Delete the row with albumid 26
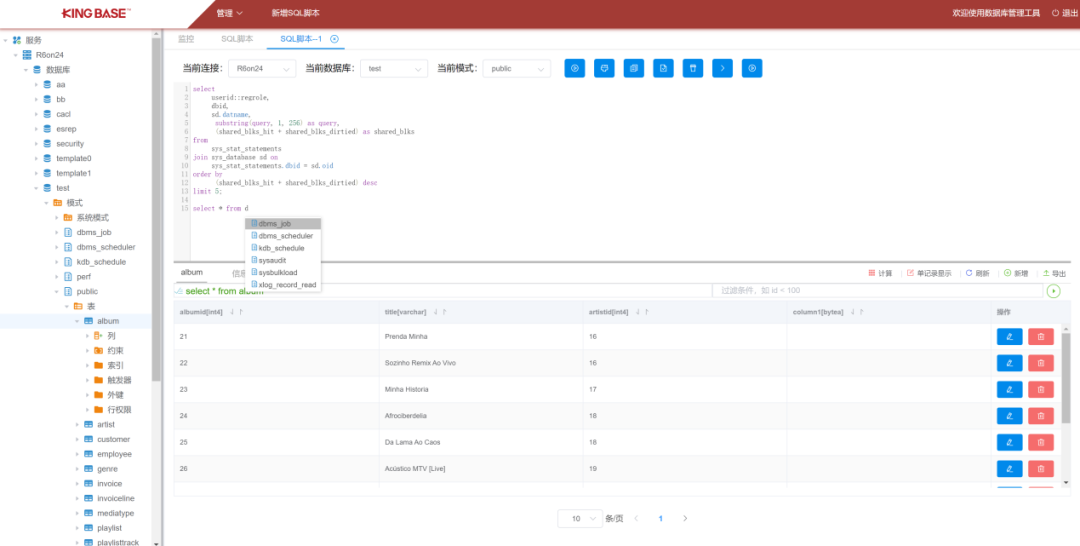The height and width of the screenshot is (546, 1080). point(1041,469)
